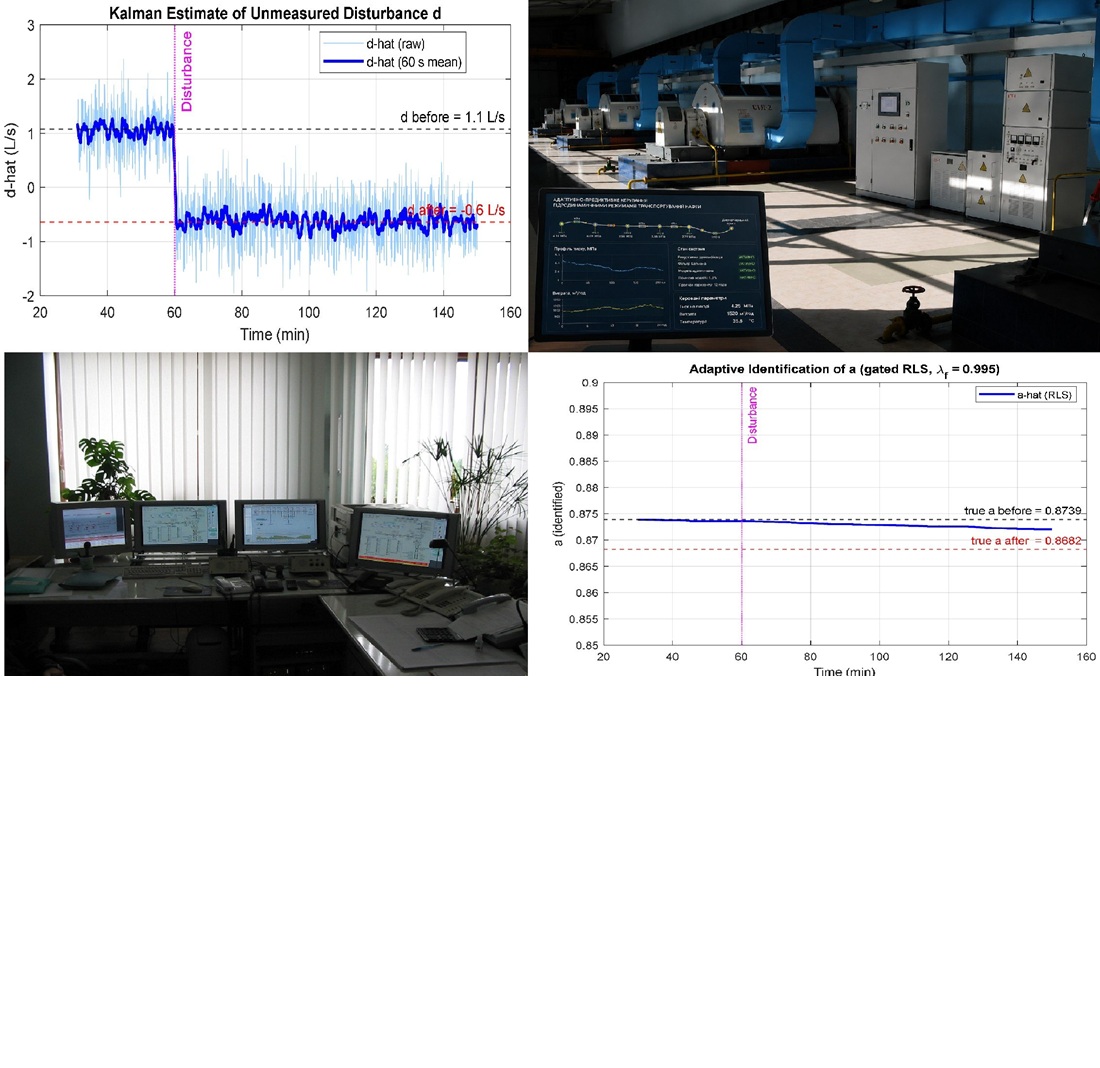
Task: Click the 'a (identified)' y-axis label
Action: tap(558, 514)
